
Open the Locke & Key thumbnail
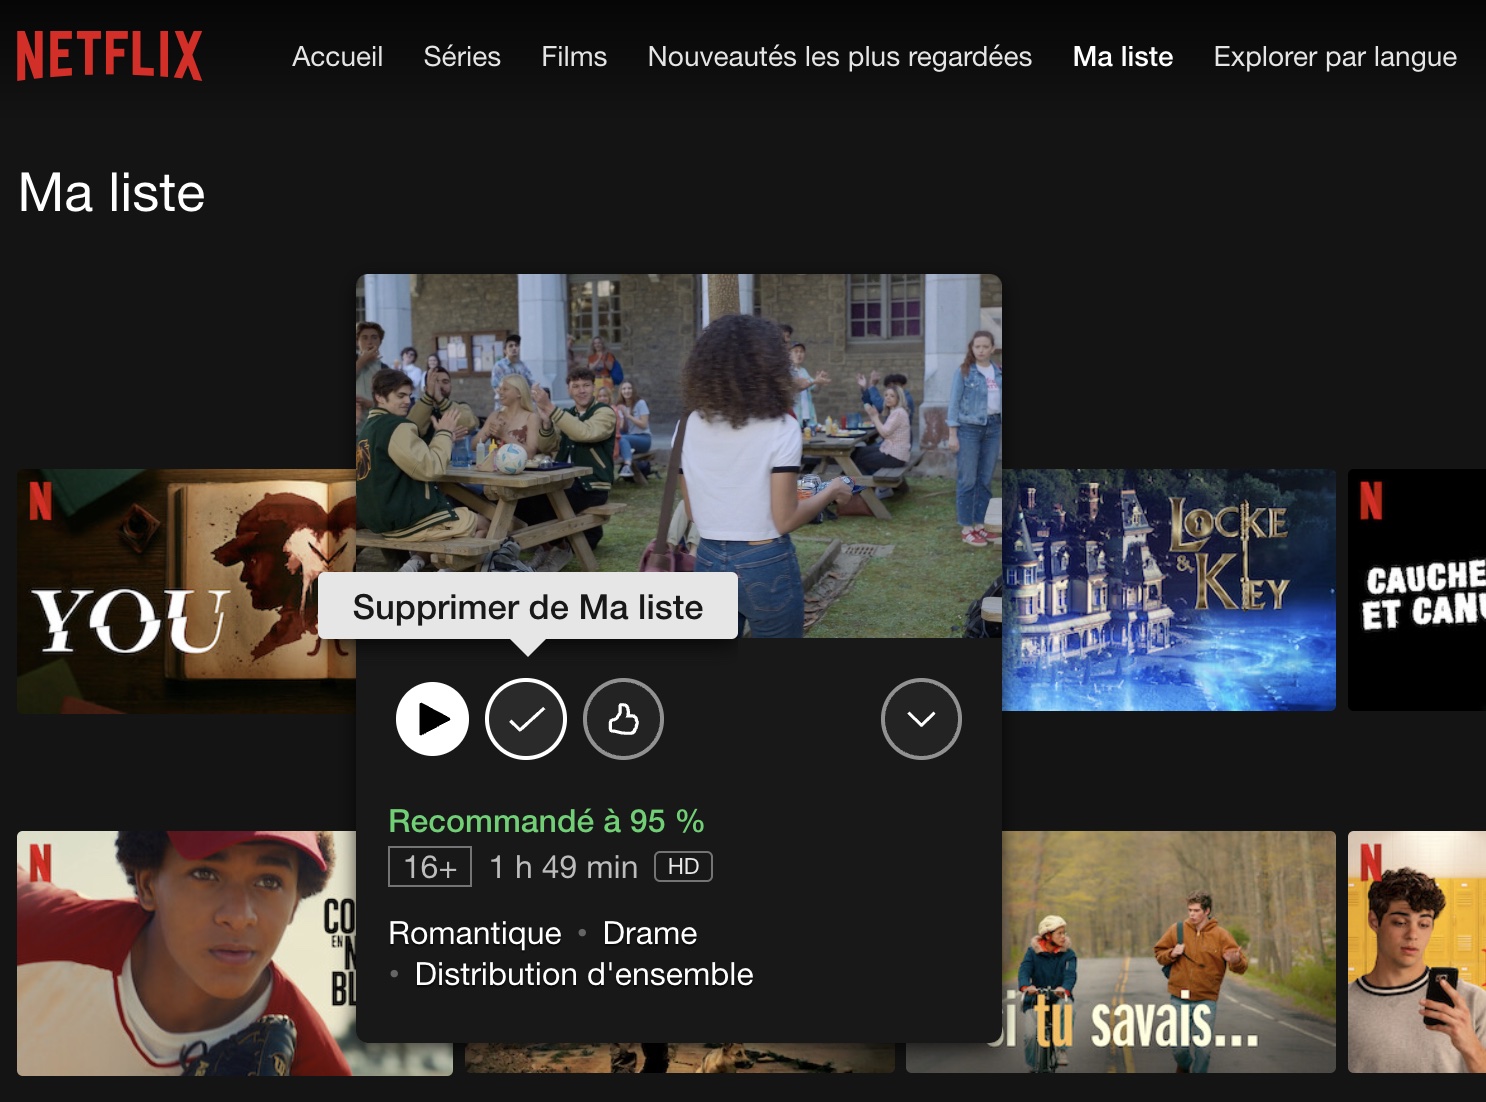coord(1170,590)
